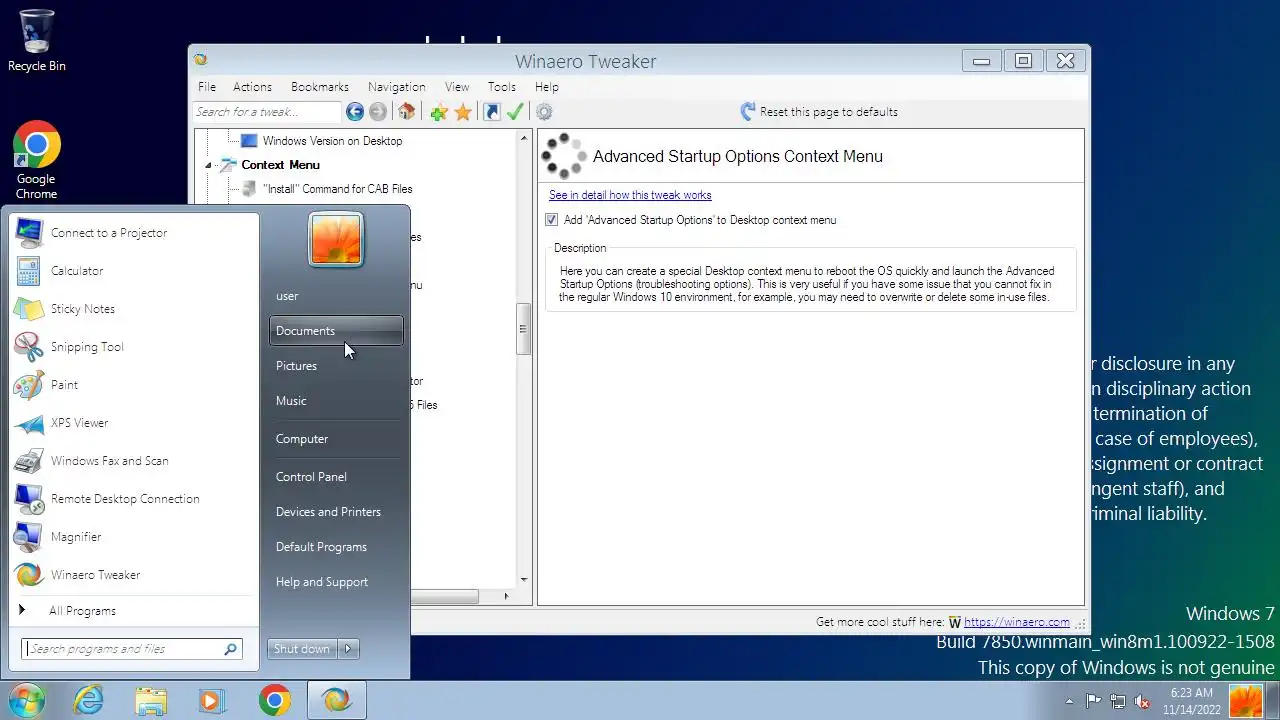Show hidden tray icons arrow

coord(1069,701)
